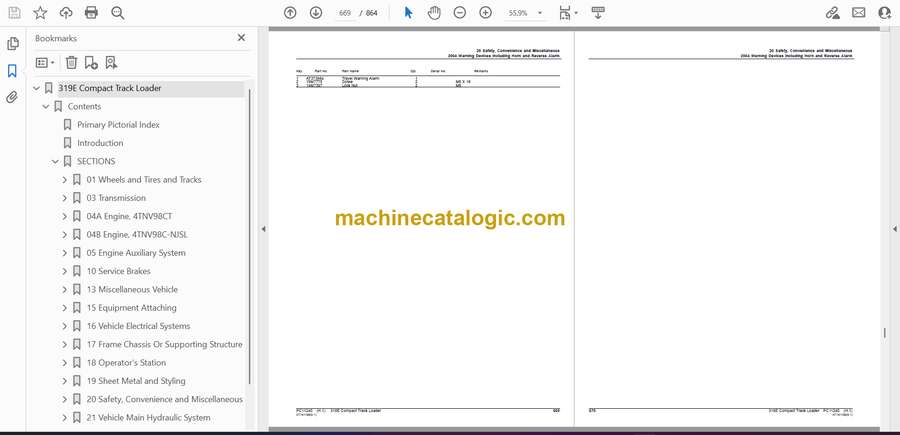
Task: Add a new bookmark
Action: point(91,63)
